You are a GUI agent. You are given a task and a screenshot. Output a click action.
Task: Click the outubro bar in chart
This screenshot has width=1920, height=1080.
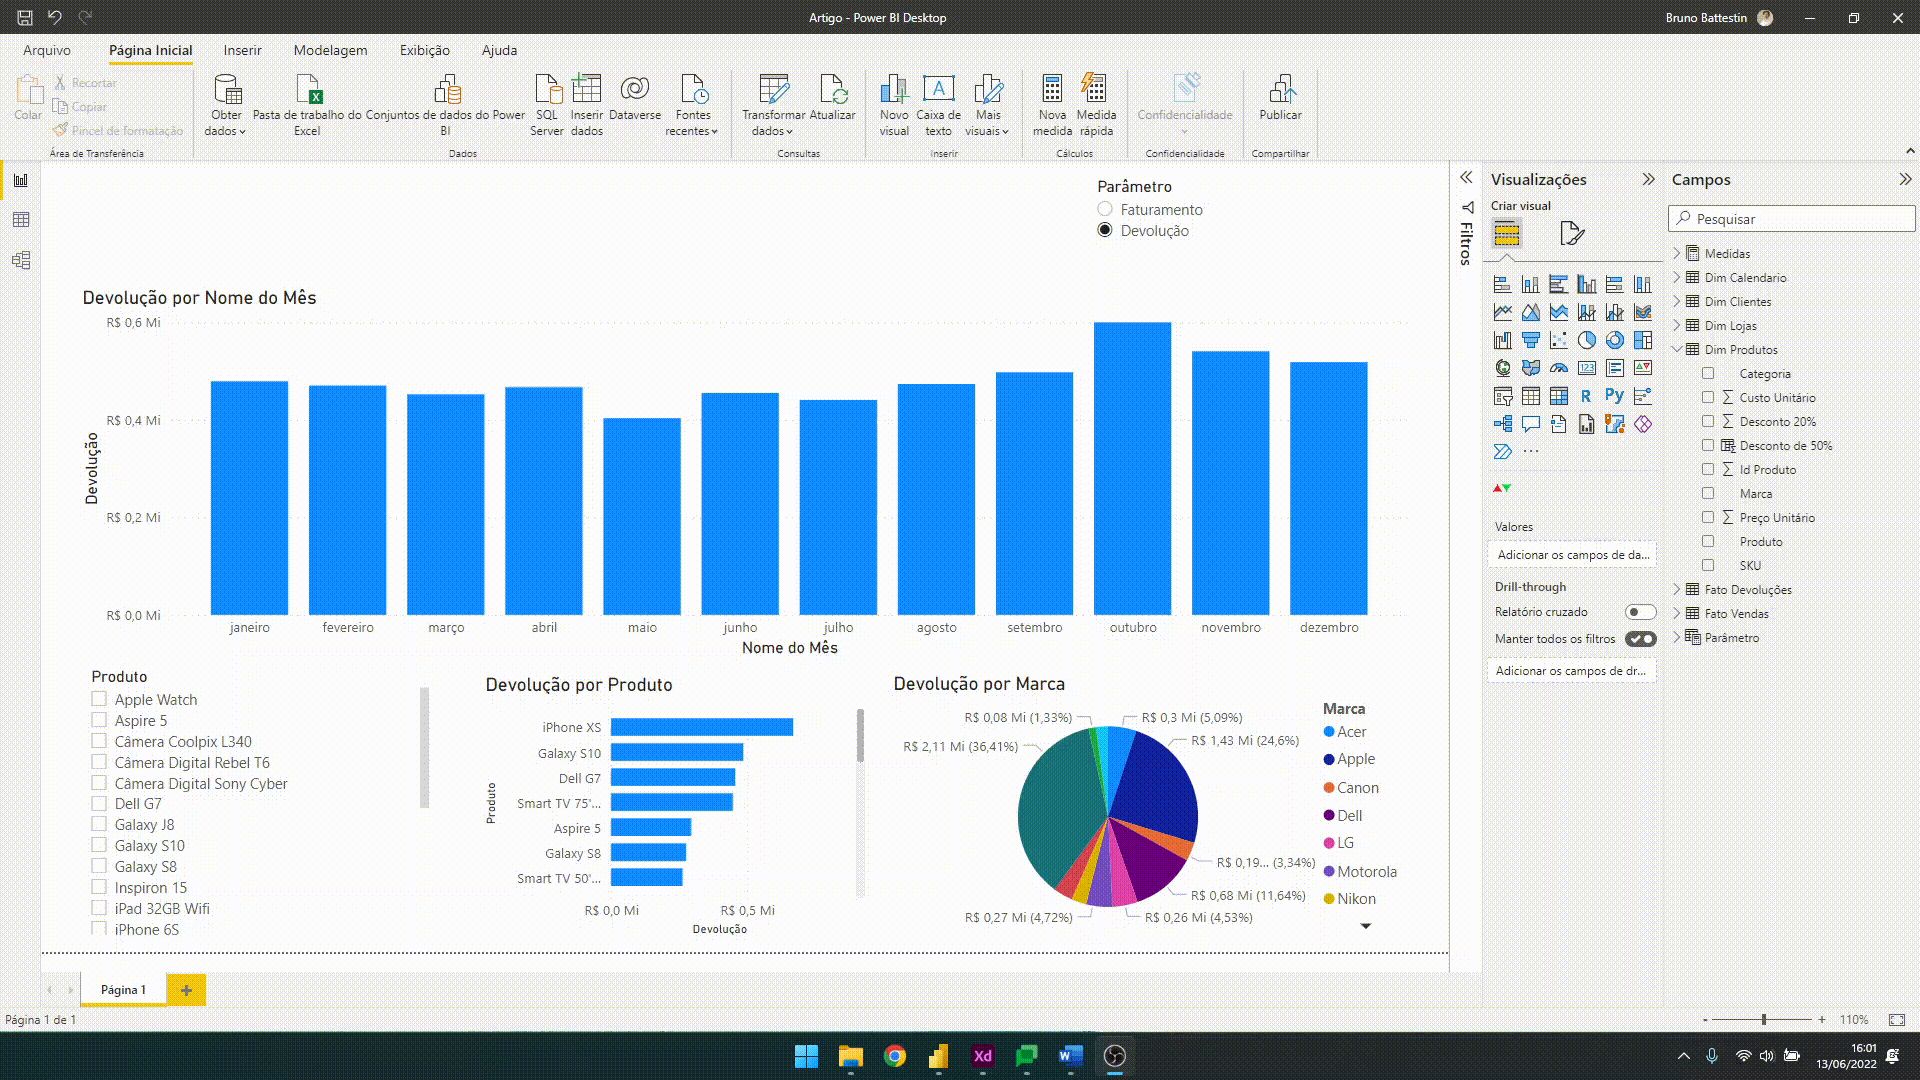pos(1132,468)
